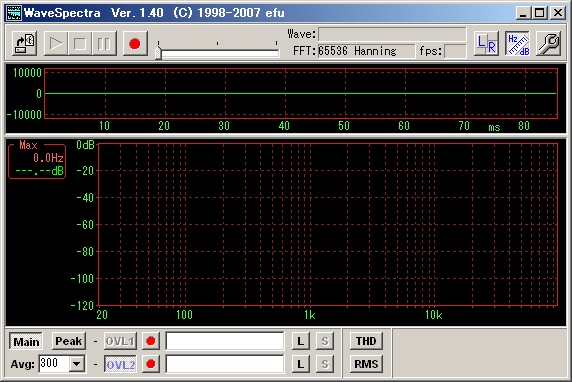Click the Avg value field showing 300
Image resolution: width=572 pixels, height=382 pixels.
click(x=54, y=364)
